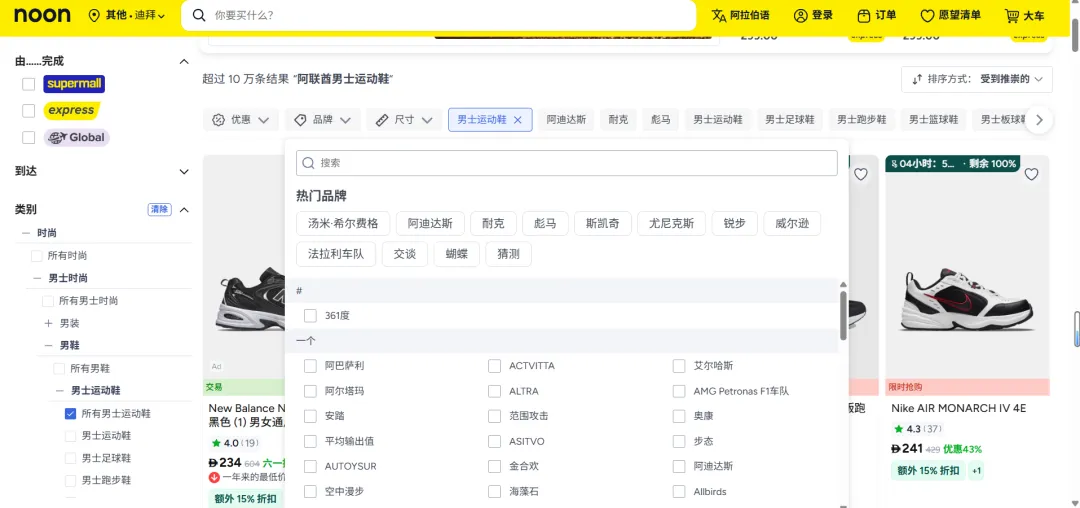Collapse 由……完成 section
Viewport: 1080px width, 508px height.
click(x=184, y=61)
